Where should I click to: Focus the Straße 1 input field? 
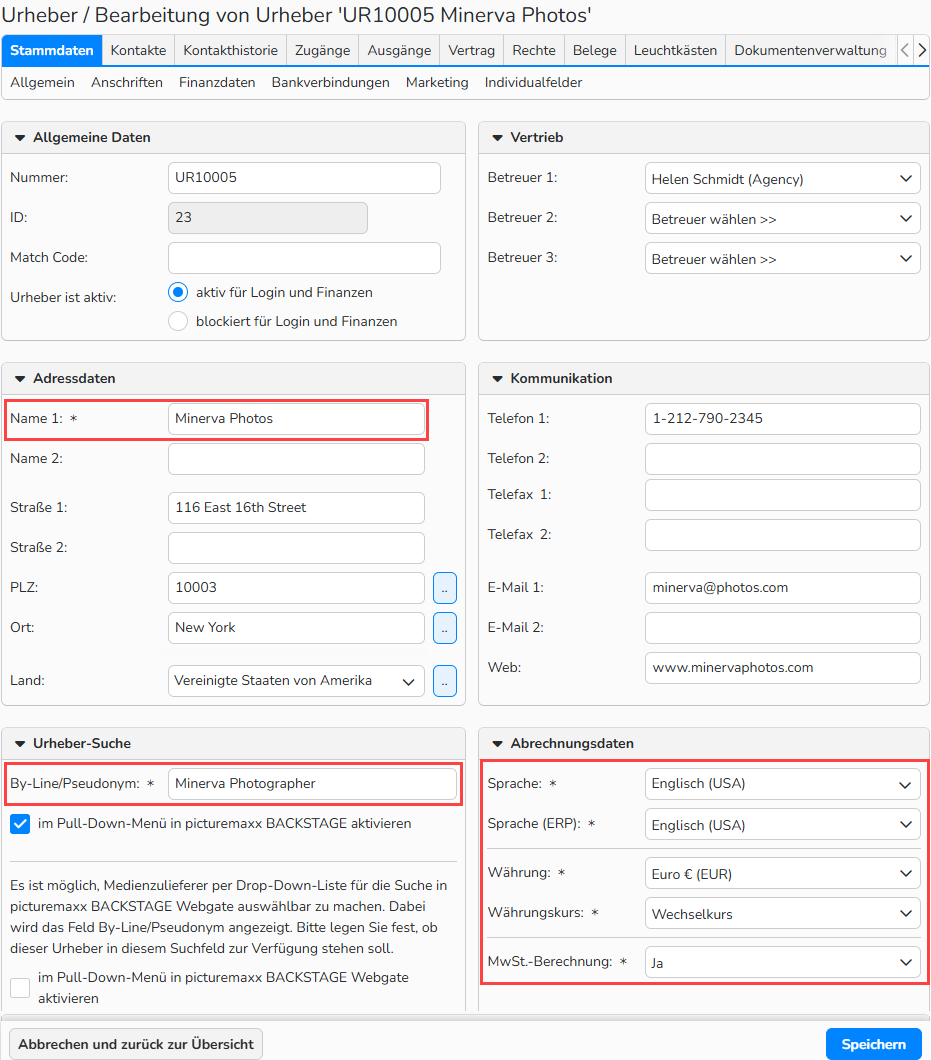[x=296, y=508]
